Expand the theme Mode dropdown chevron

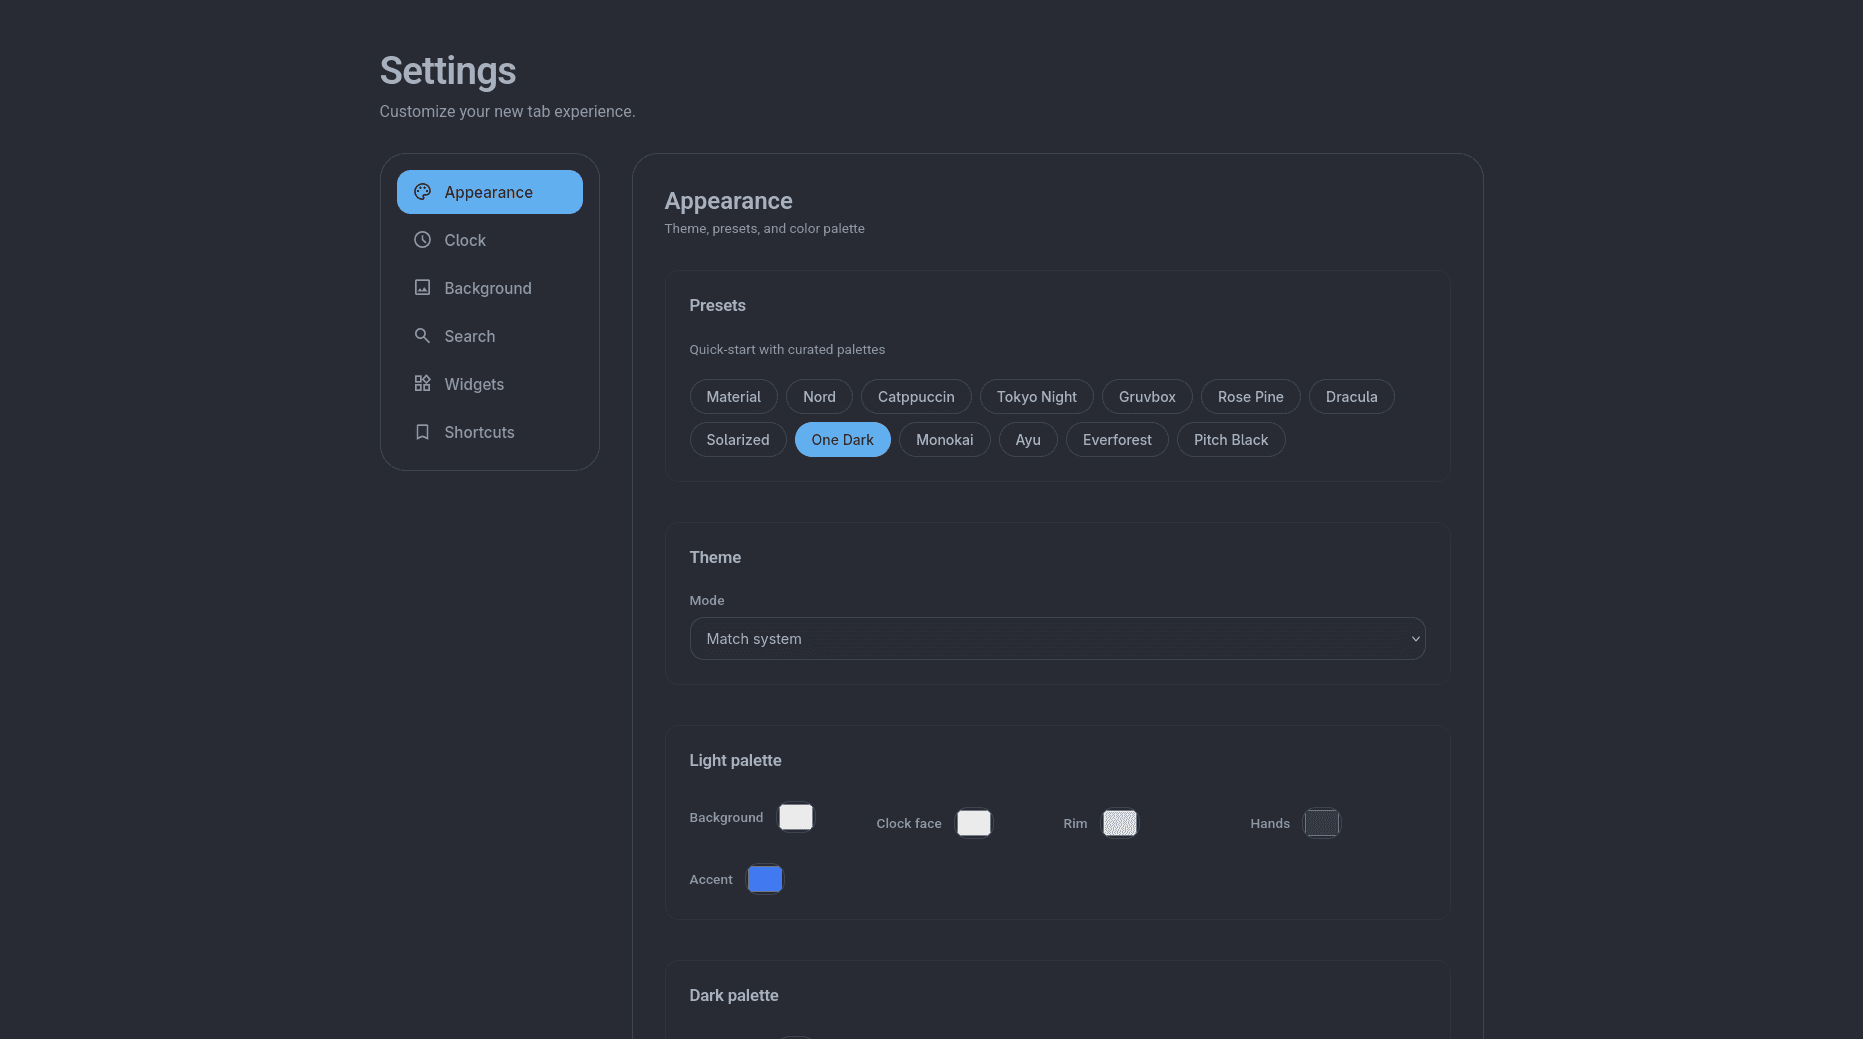1414,639
